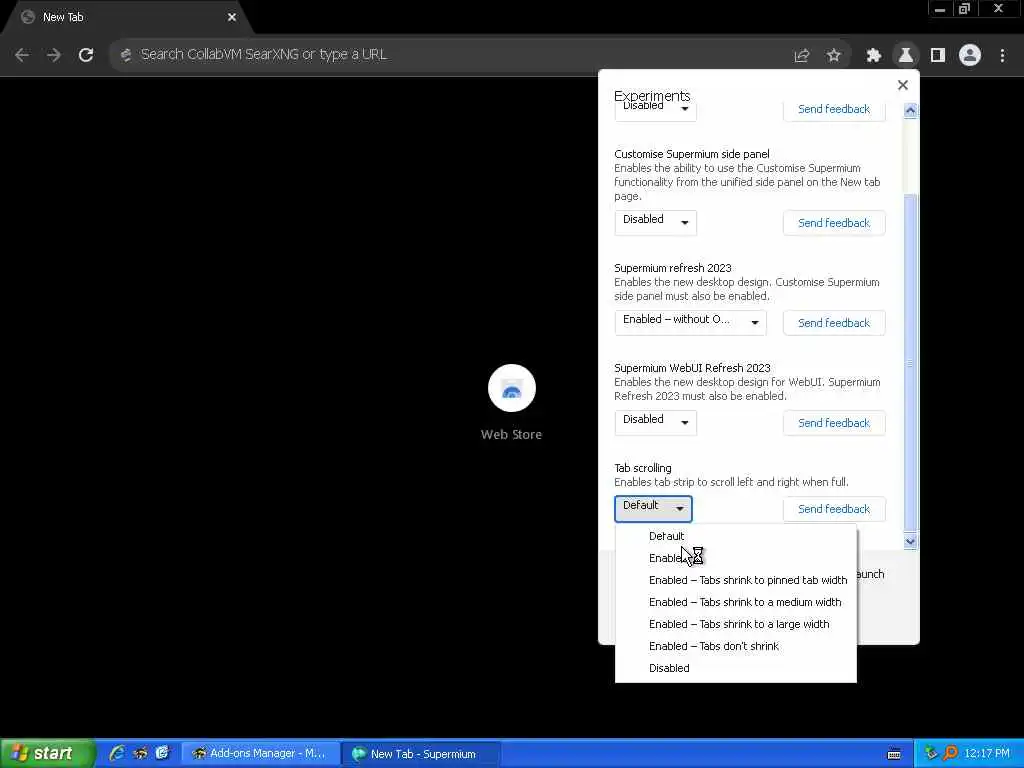
Task: Open Customise Supermium side panel dropdown
Action: [x=655, y=223]
